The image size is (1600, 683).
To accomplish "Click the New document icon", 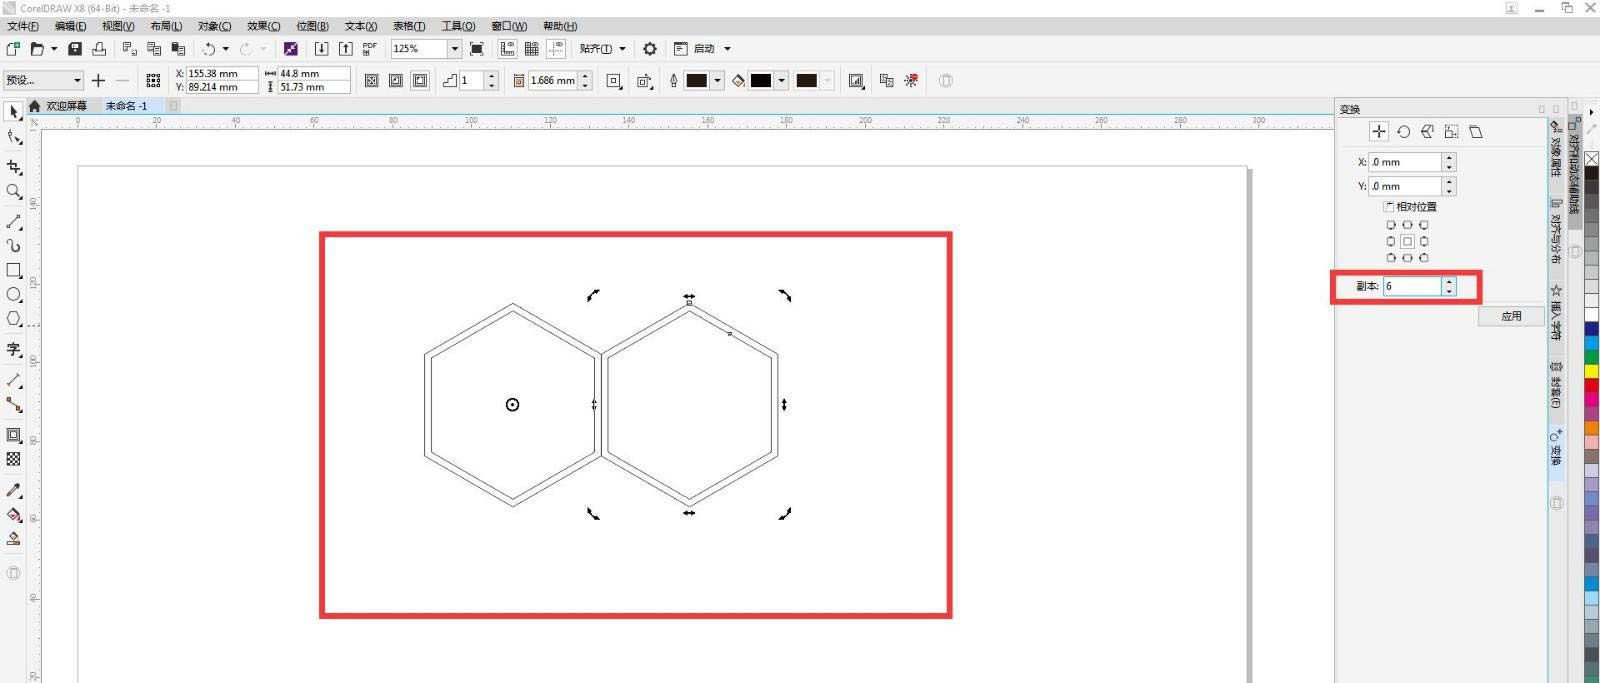I will pos(13,48).
